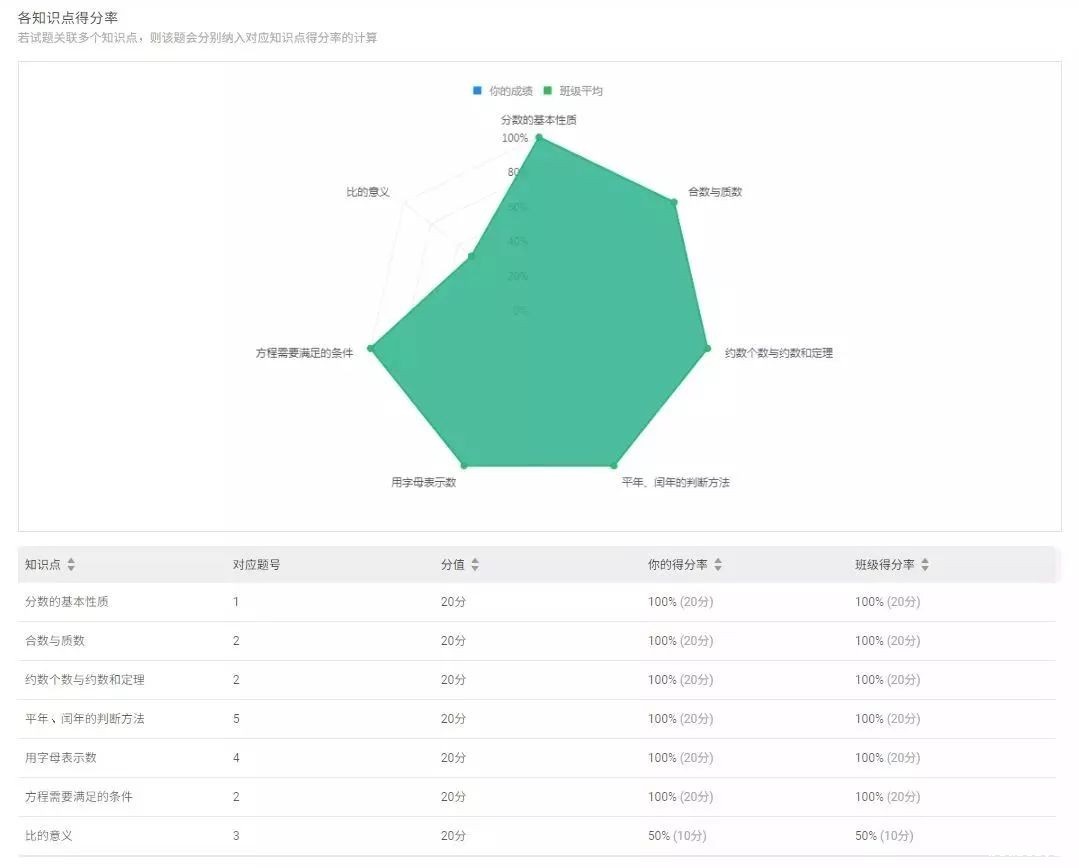Click the green filled radar area center
The height and width of the screenshot is (868, 1079).
click(x=539, y=330)
